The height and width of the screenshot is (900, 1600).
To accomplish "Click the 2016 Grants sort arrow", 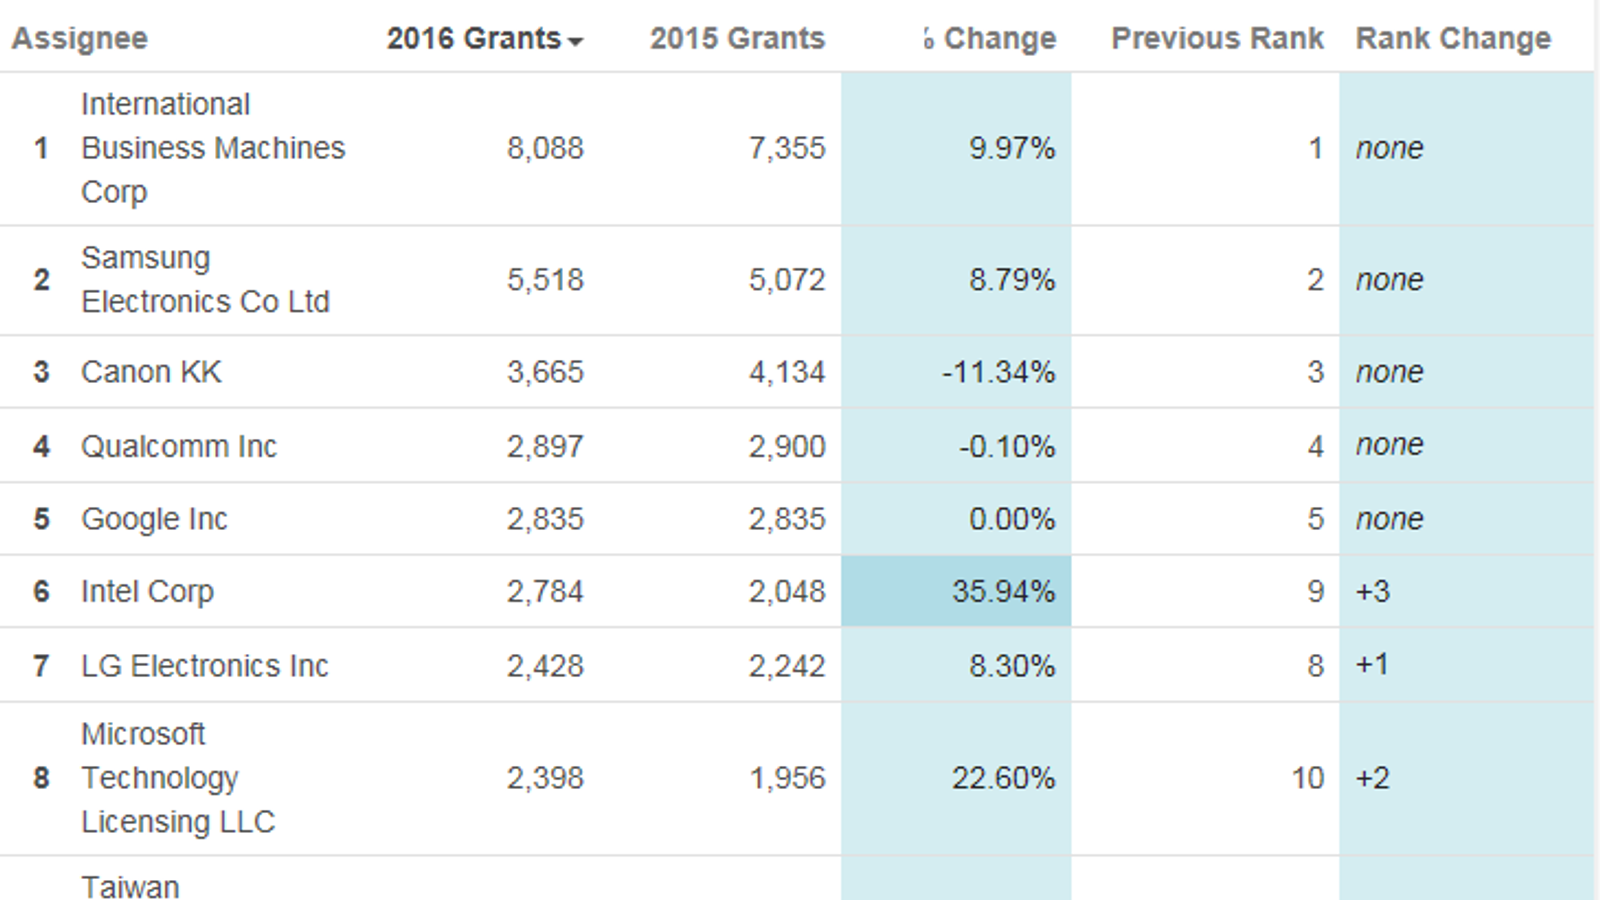I will [x=575, y=42].
